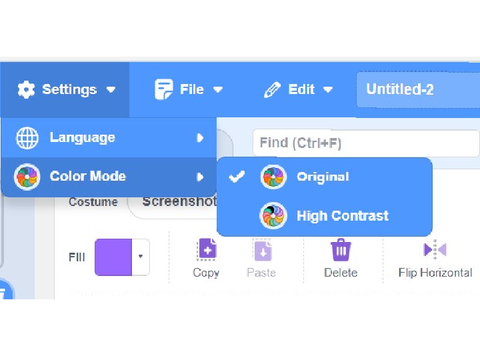Click the Settings gear icon

click(26, 89)
